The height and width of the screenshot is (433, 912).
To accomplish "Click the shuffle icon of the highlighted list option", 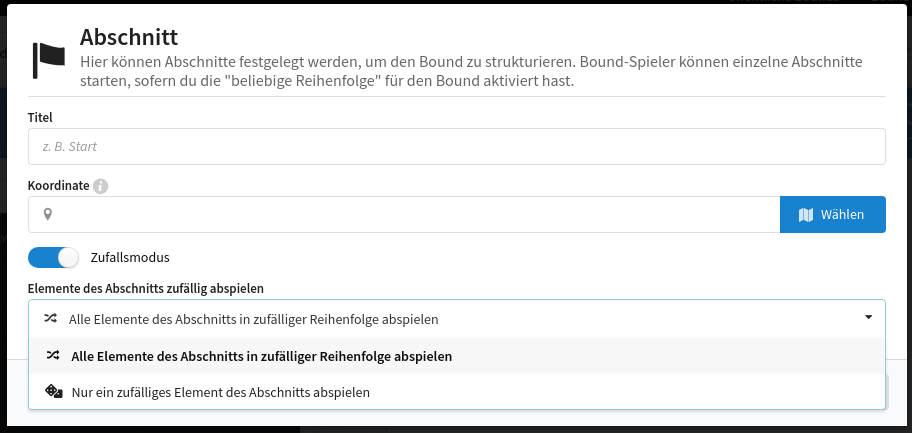I will click(54, 356).
